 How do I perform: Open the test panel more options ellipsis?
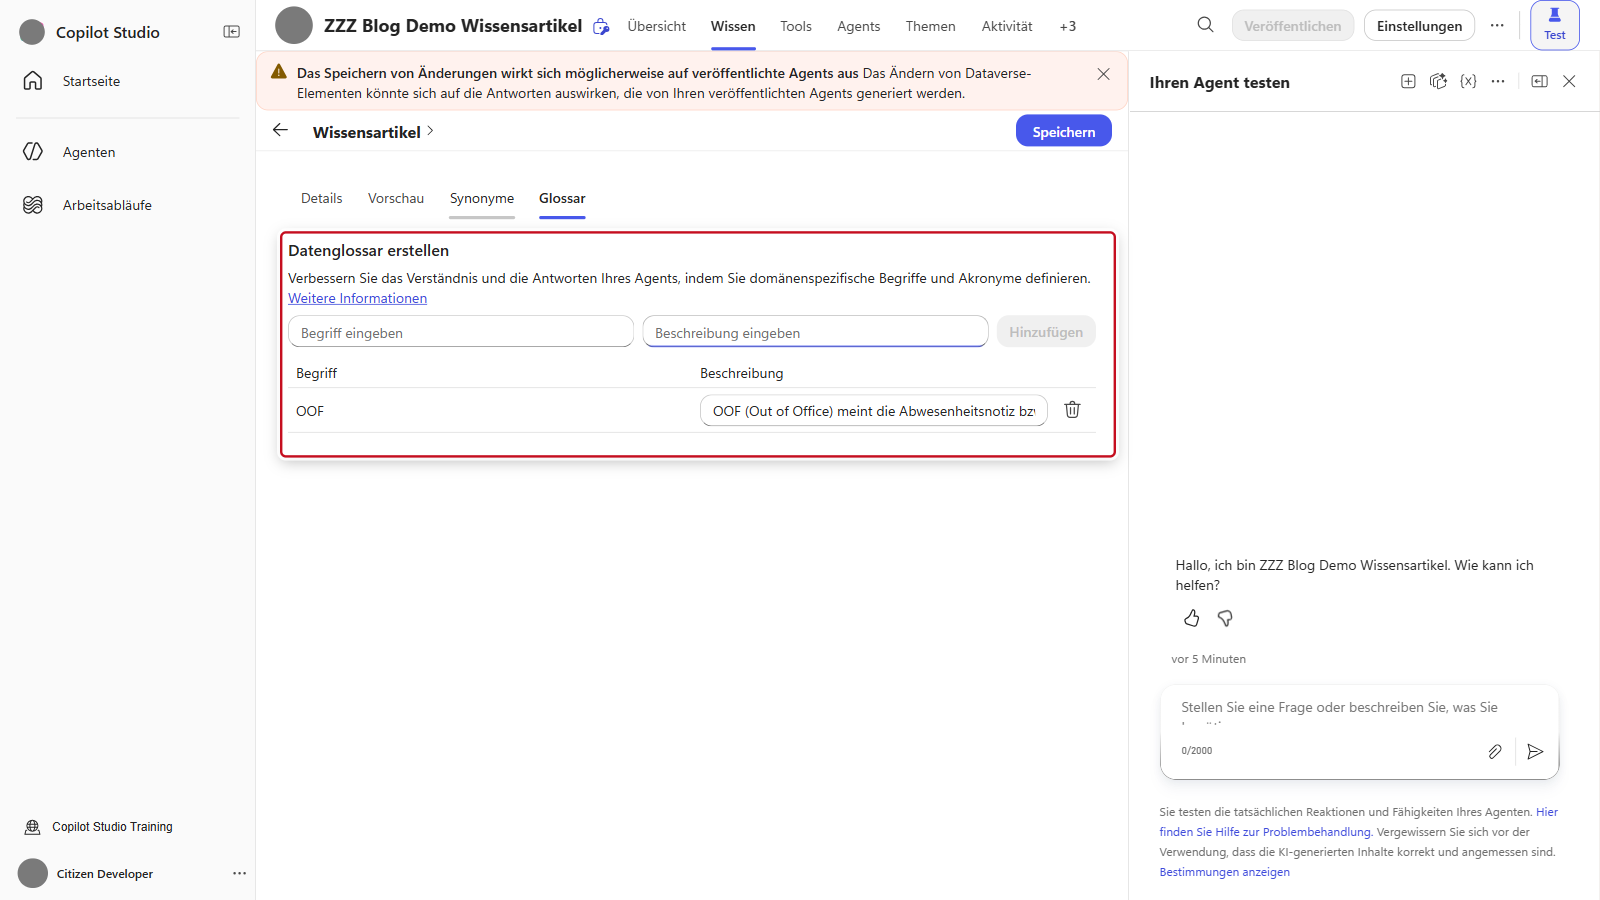click(1498, 82)
